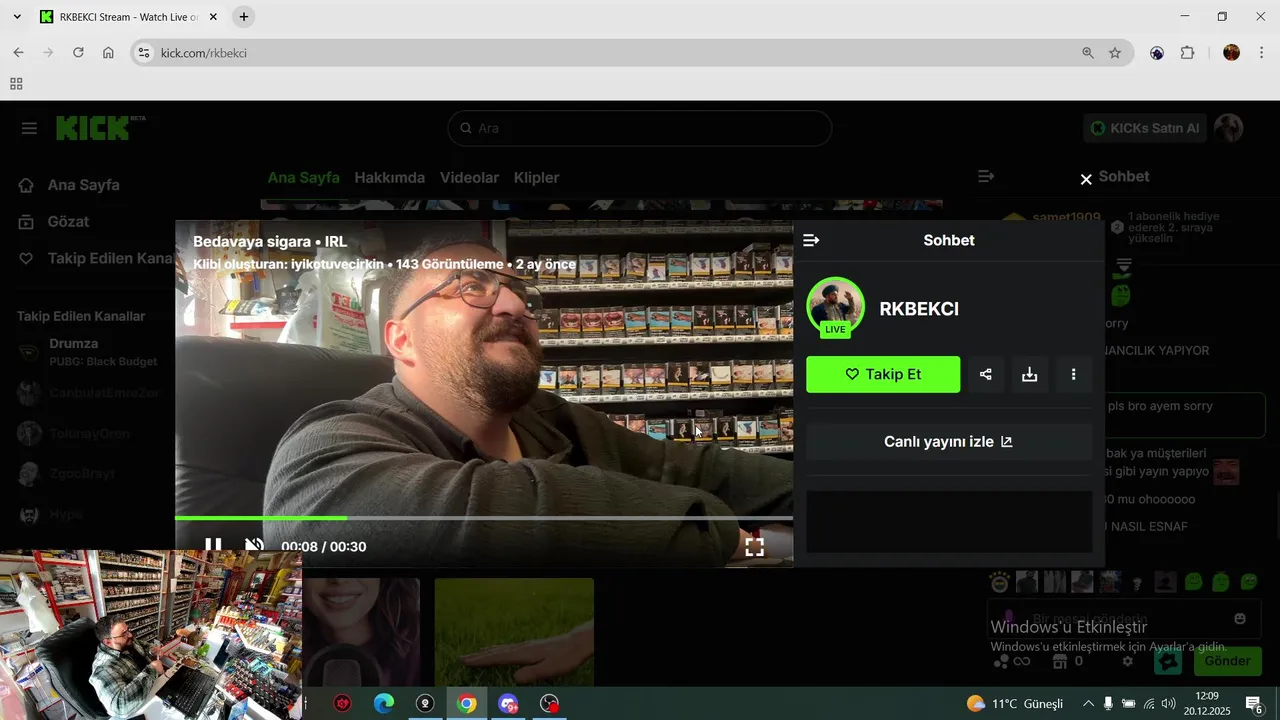Enter fullscreen mode for the clip

pos(755,547)
